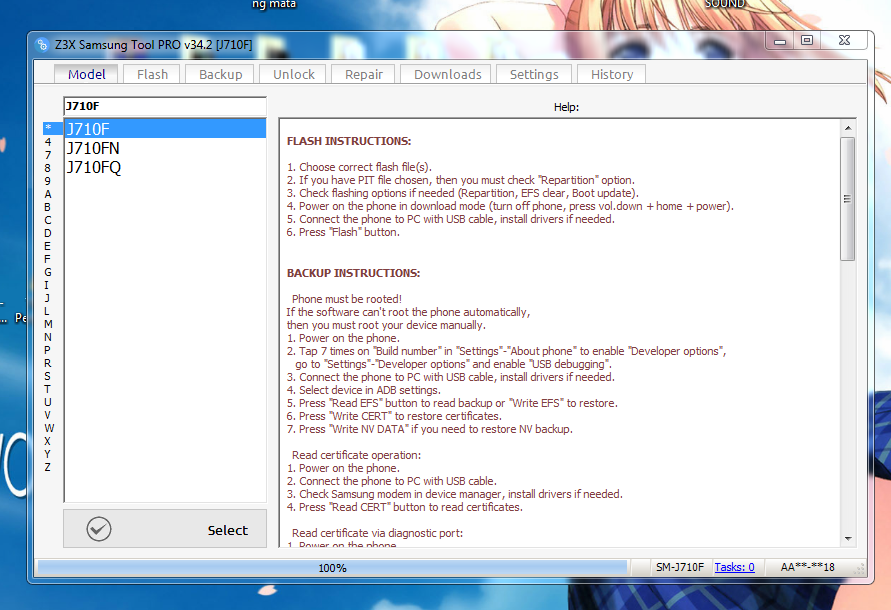
Task: Minimize the Z3X Samsung Tool window
Action: click(x=780, y=41)
